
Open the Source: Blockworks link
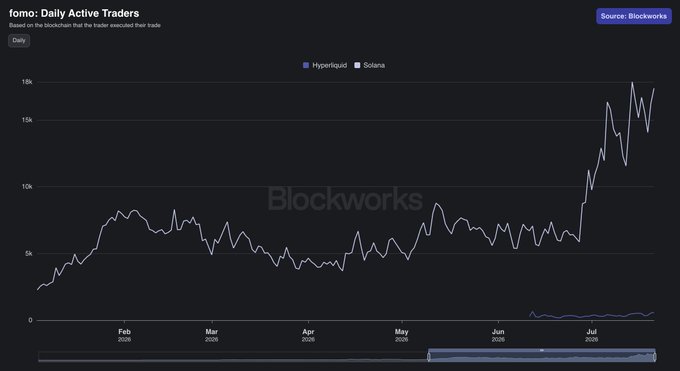634,16
